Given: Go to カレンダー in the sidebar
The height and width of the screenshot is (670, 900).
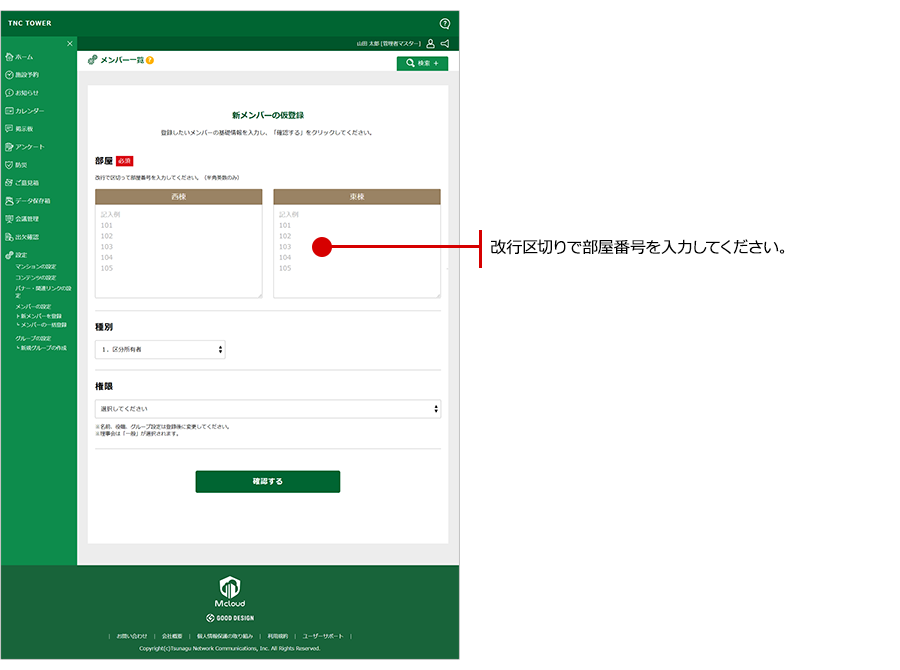Looking at the screenshot, I should click(29, 111).
